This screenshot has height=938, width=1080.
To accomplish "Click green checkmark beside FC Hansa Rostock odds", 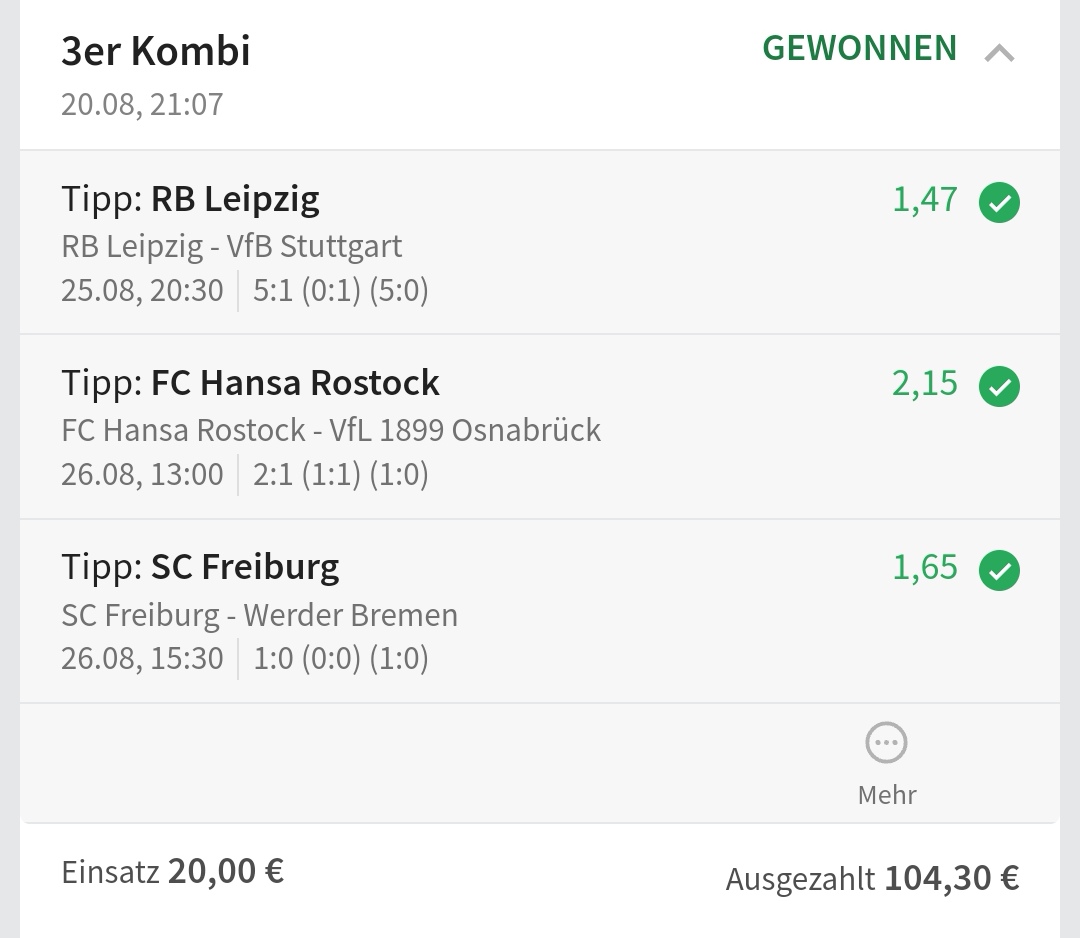I will point(999,387).
